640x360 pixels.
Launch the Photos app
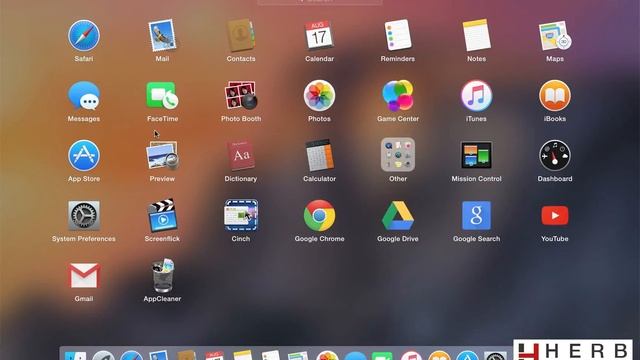point(319,96)
